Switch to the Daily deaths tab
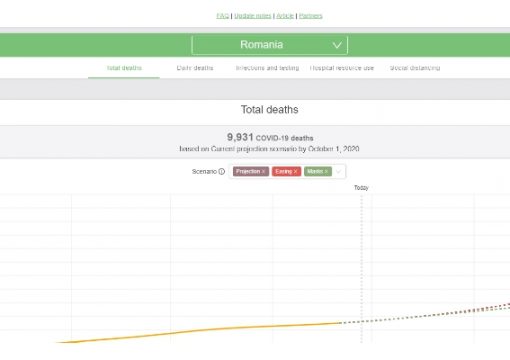Viewport: 510px width, 360px height. (x=195, y=68)
